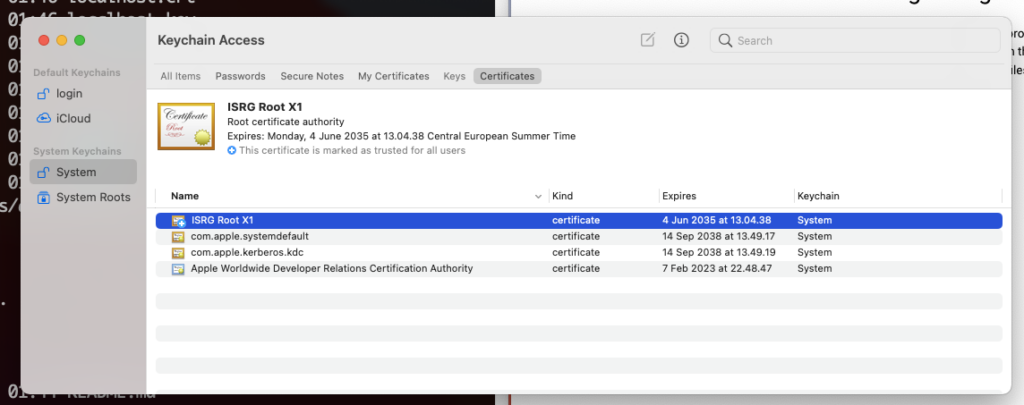Click the Apple Worldwide Developer certificate icon
Viewport: 1024px width, 405px height.
178,268
